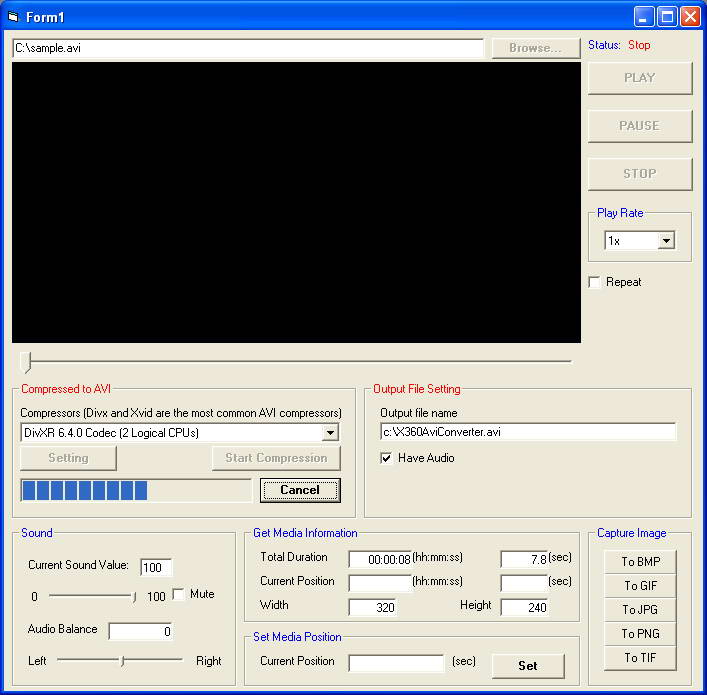Screen dimensions: 707x695
Task: Click the Current Position hh:mm:ss field under Get Media Information
Action: coord(380,583)
